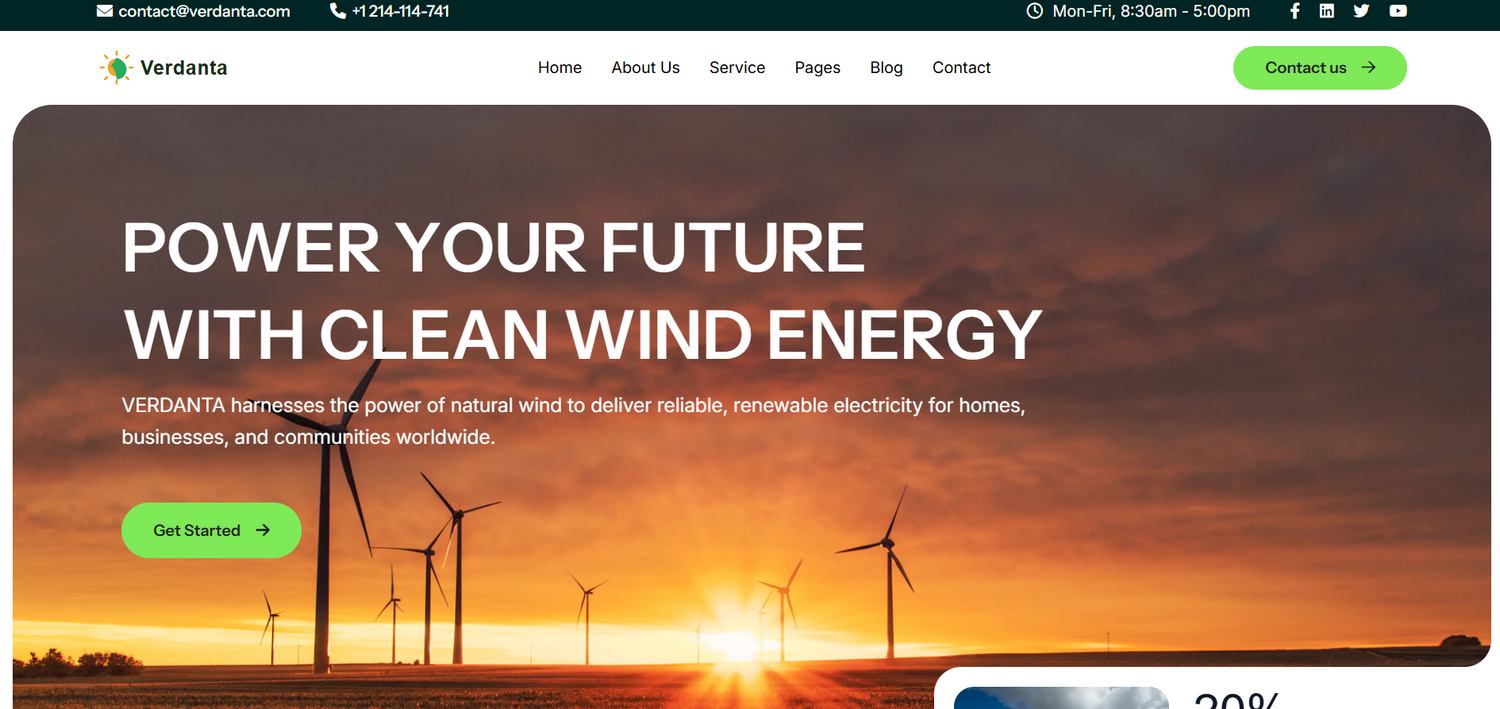
Task: Click the phone handset icon
Action: [x=338, y=11]
